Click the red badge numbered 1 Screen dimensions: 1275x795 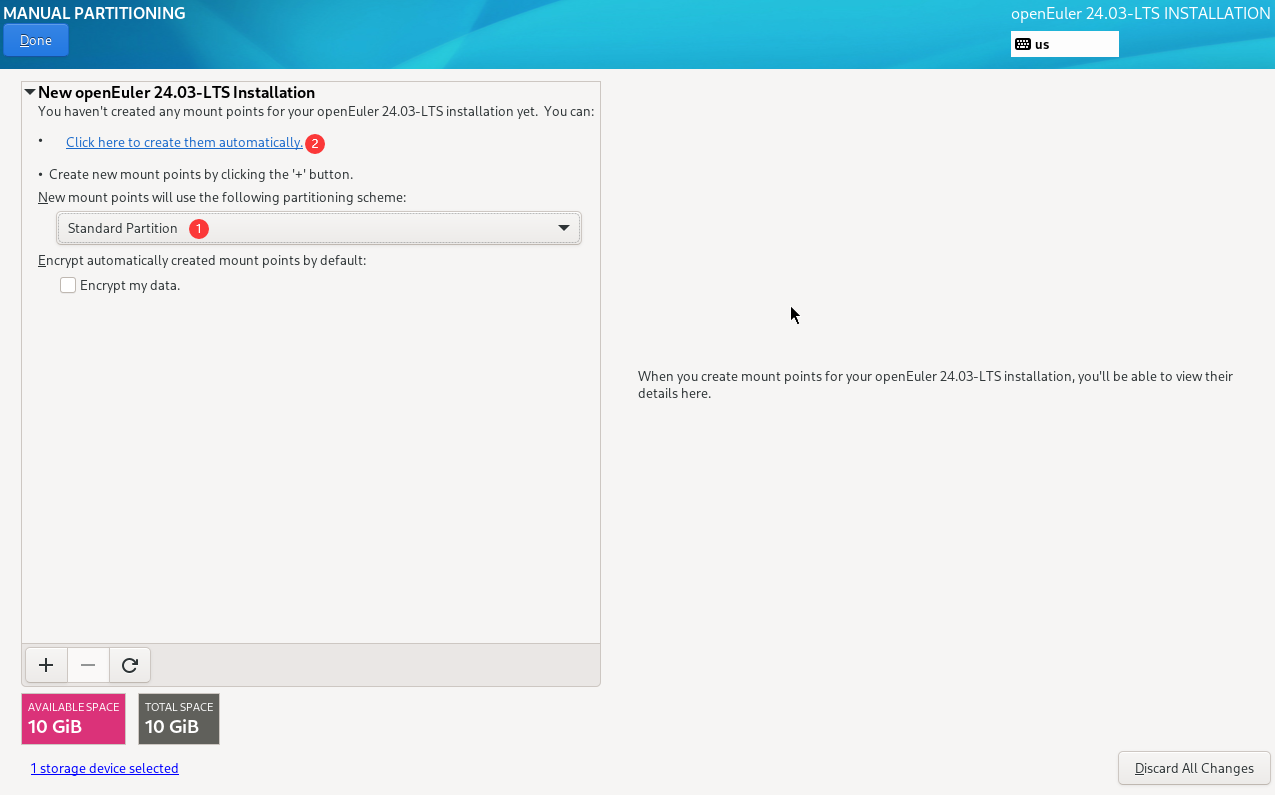[x=199, y=229]
